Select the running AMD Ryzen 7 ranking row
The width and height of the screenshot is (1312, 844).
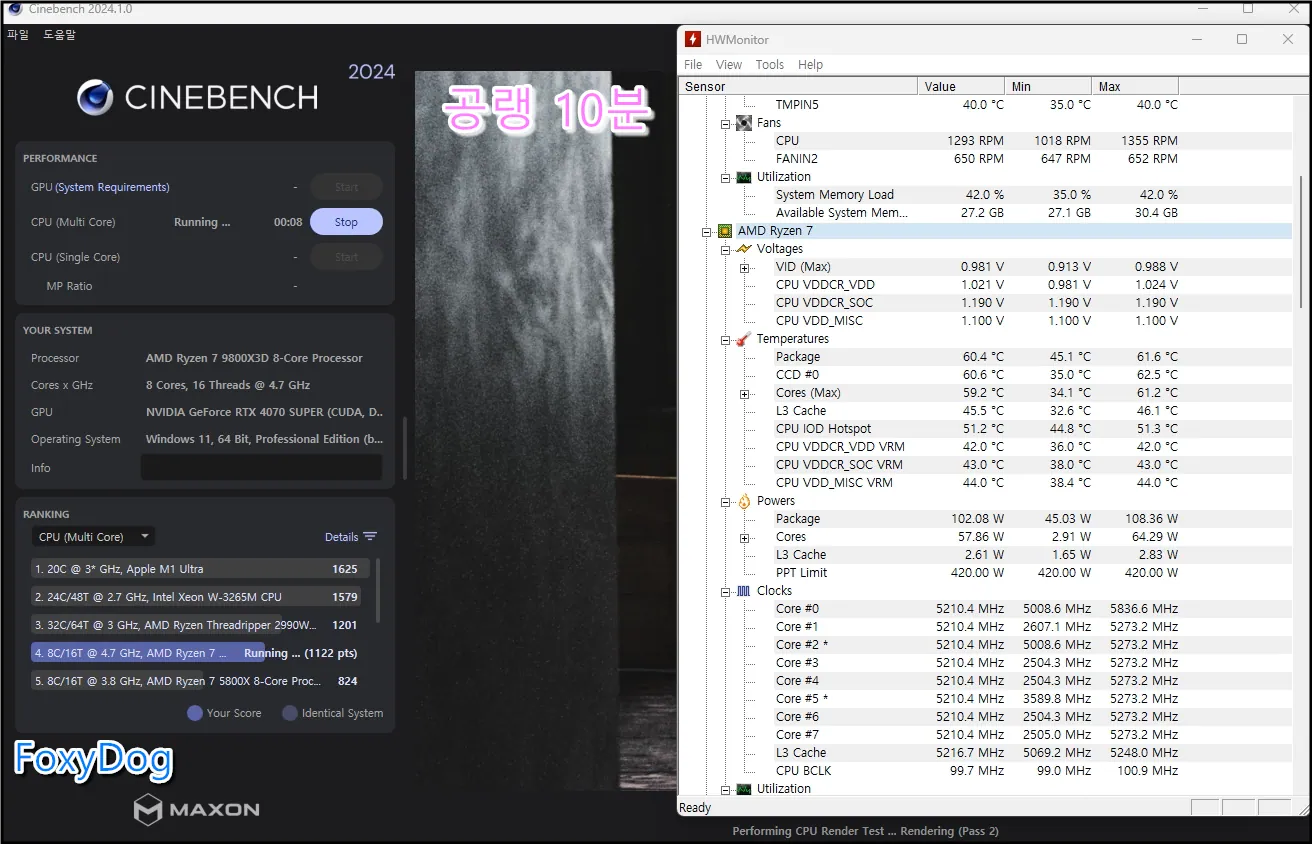click(200, 653)
